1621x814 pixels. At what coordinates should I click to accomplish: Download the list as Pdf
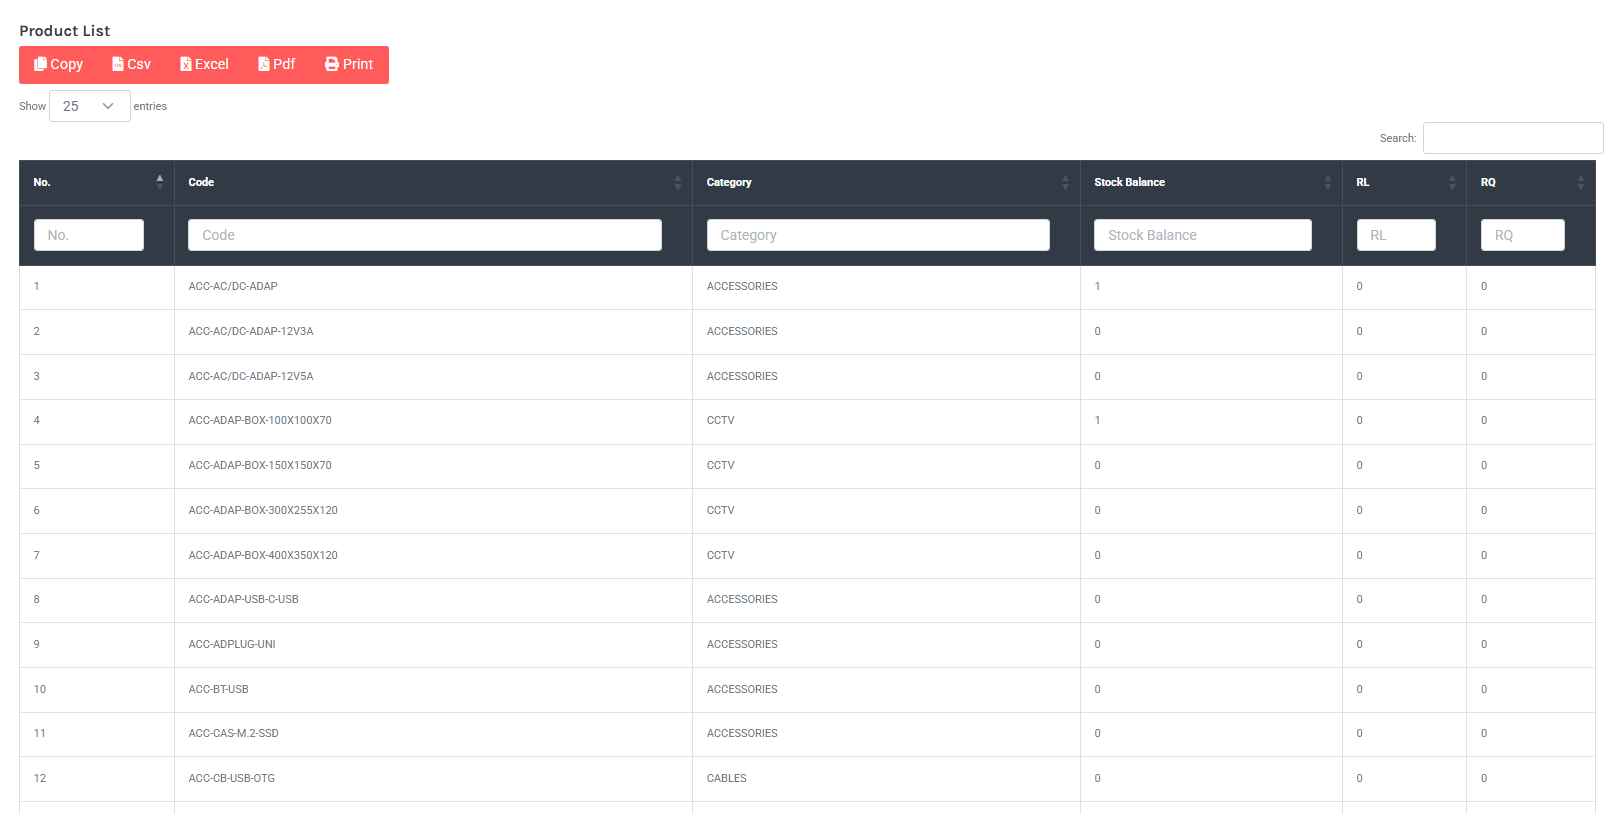[277, 64]
